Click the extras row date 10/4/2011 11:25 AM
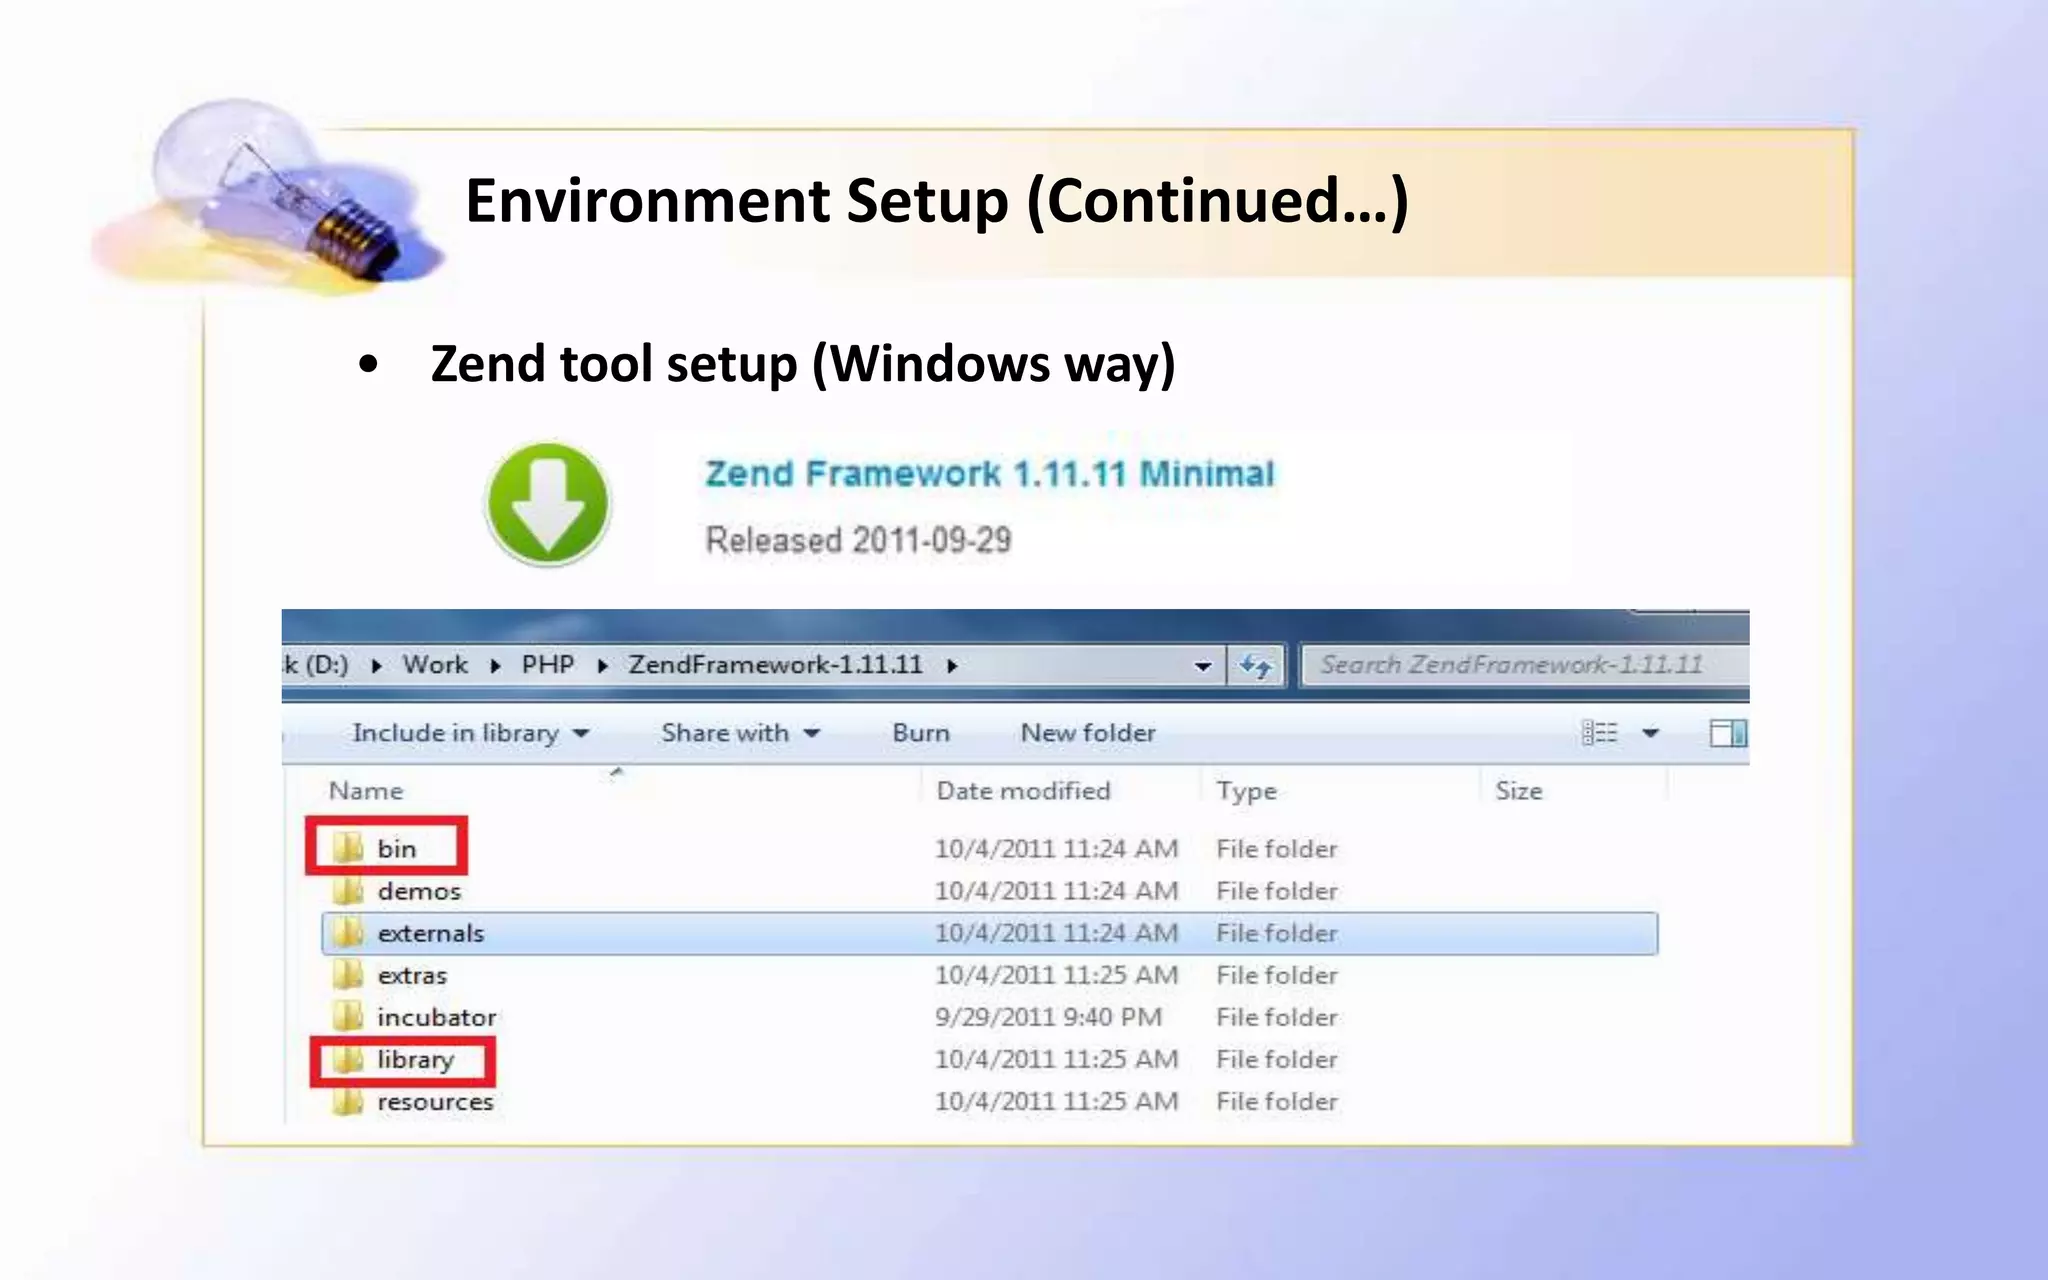The height and width of the screenshot is (1280, 2048). (x=1056, y=975)
